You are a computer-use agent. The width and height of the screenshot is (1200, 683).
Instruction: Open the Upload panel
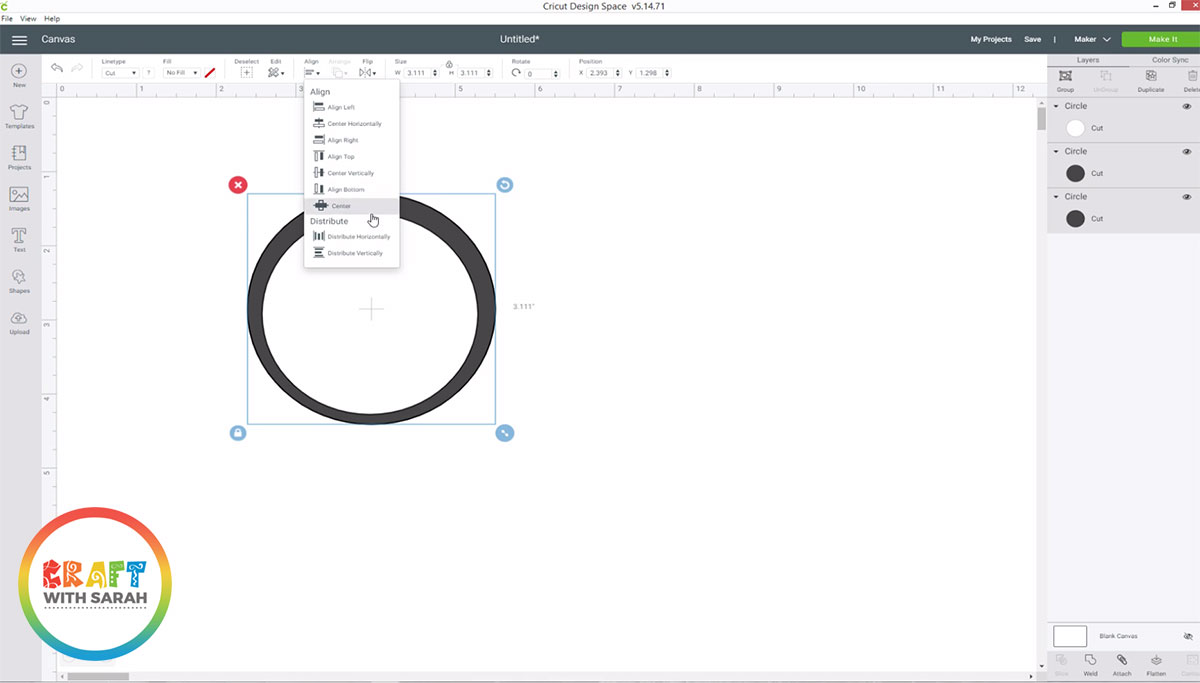coord(19,322)
